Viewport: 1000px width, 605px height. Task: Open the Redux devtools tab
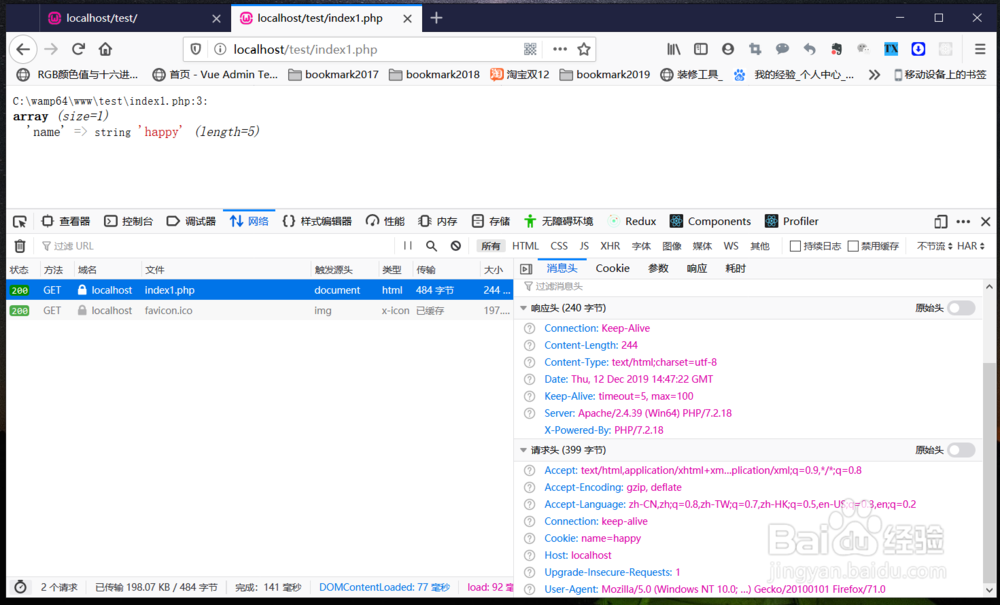[x=632, y=221]
